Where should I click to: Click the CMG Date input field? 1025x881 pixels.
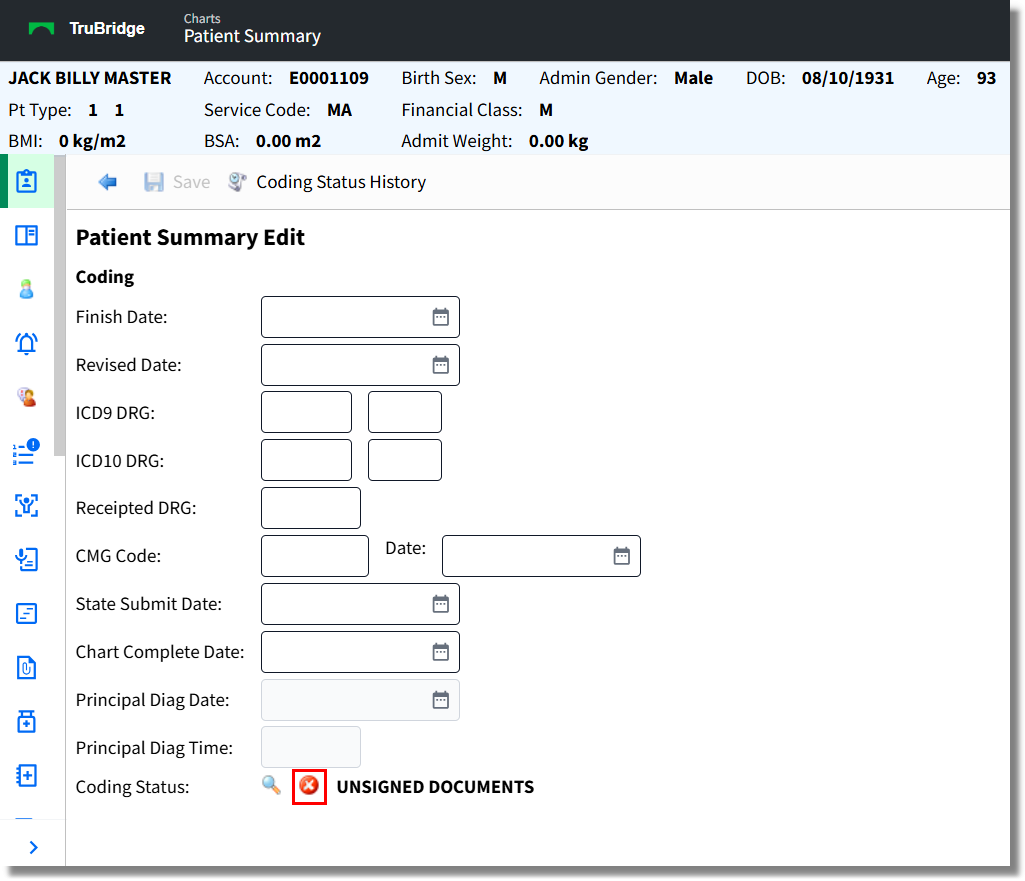point(541,556)
